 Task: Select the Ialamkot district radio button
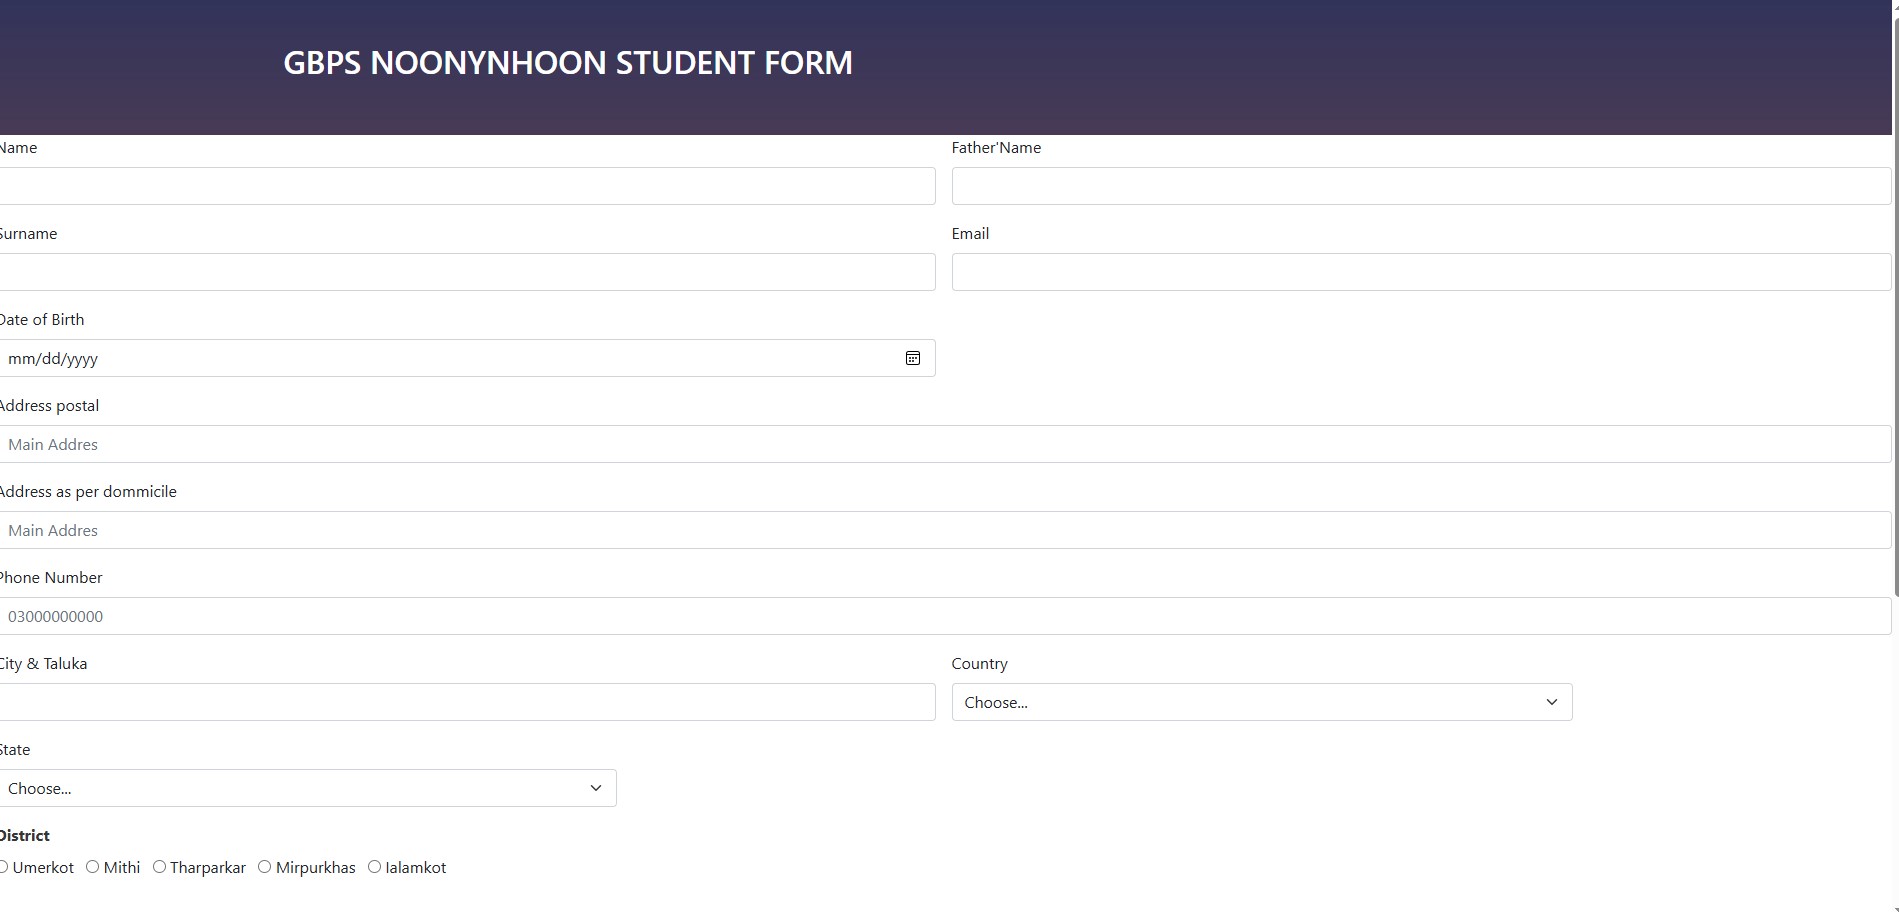point(375,867)
